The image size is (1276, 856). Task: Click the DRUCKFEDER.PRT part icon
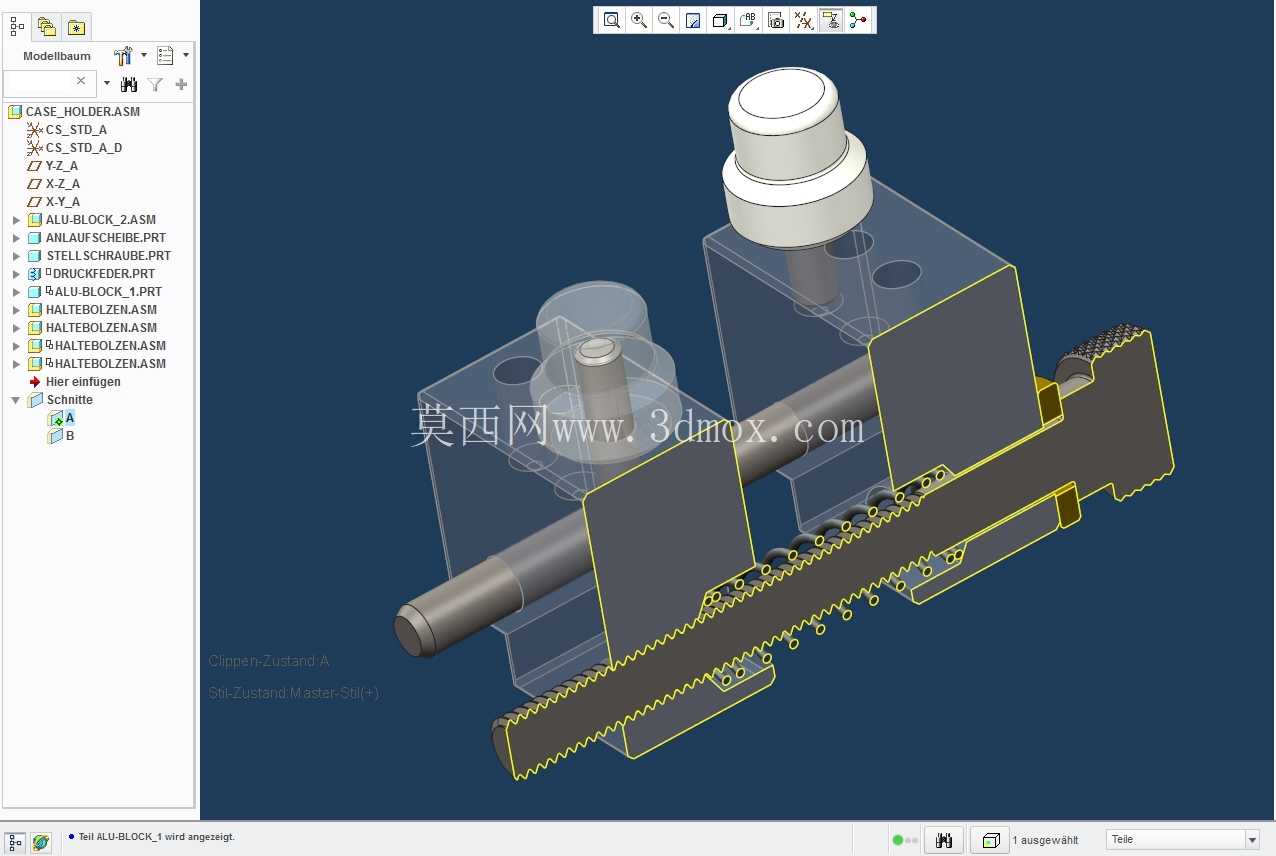[x=35, y=274]
